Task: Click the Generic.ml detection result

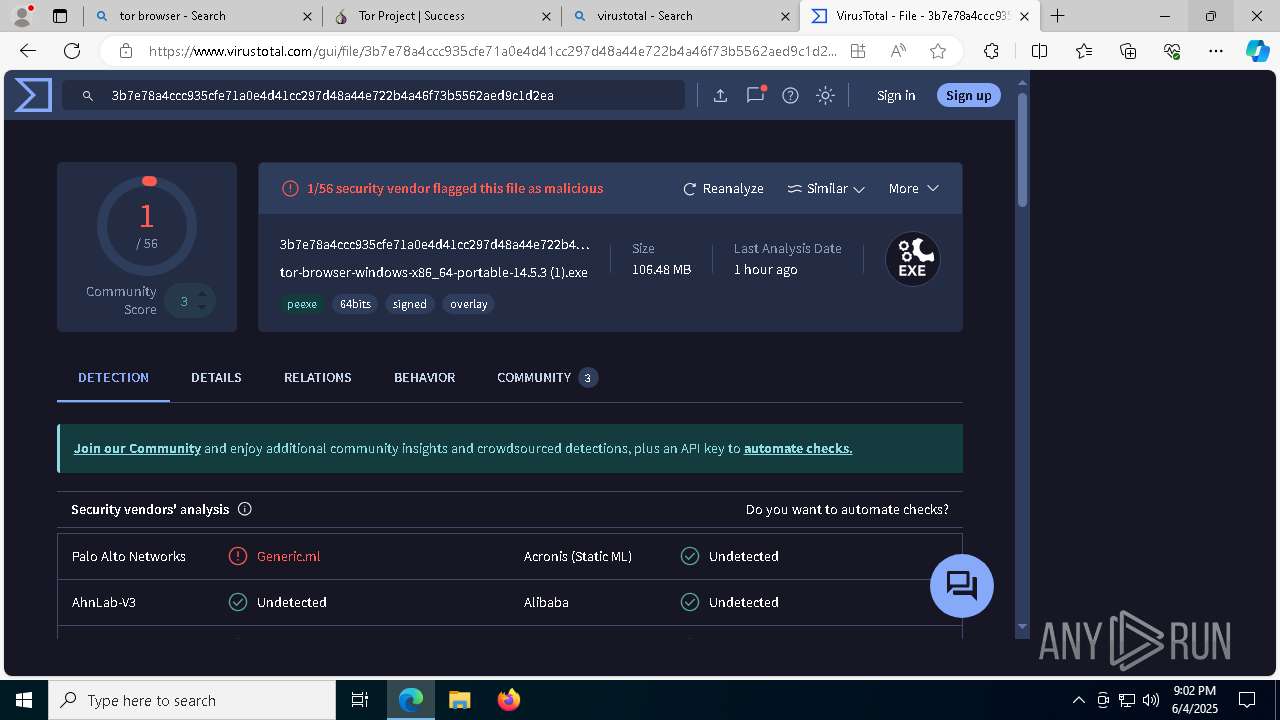Action: 288,556
